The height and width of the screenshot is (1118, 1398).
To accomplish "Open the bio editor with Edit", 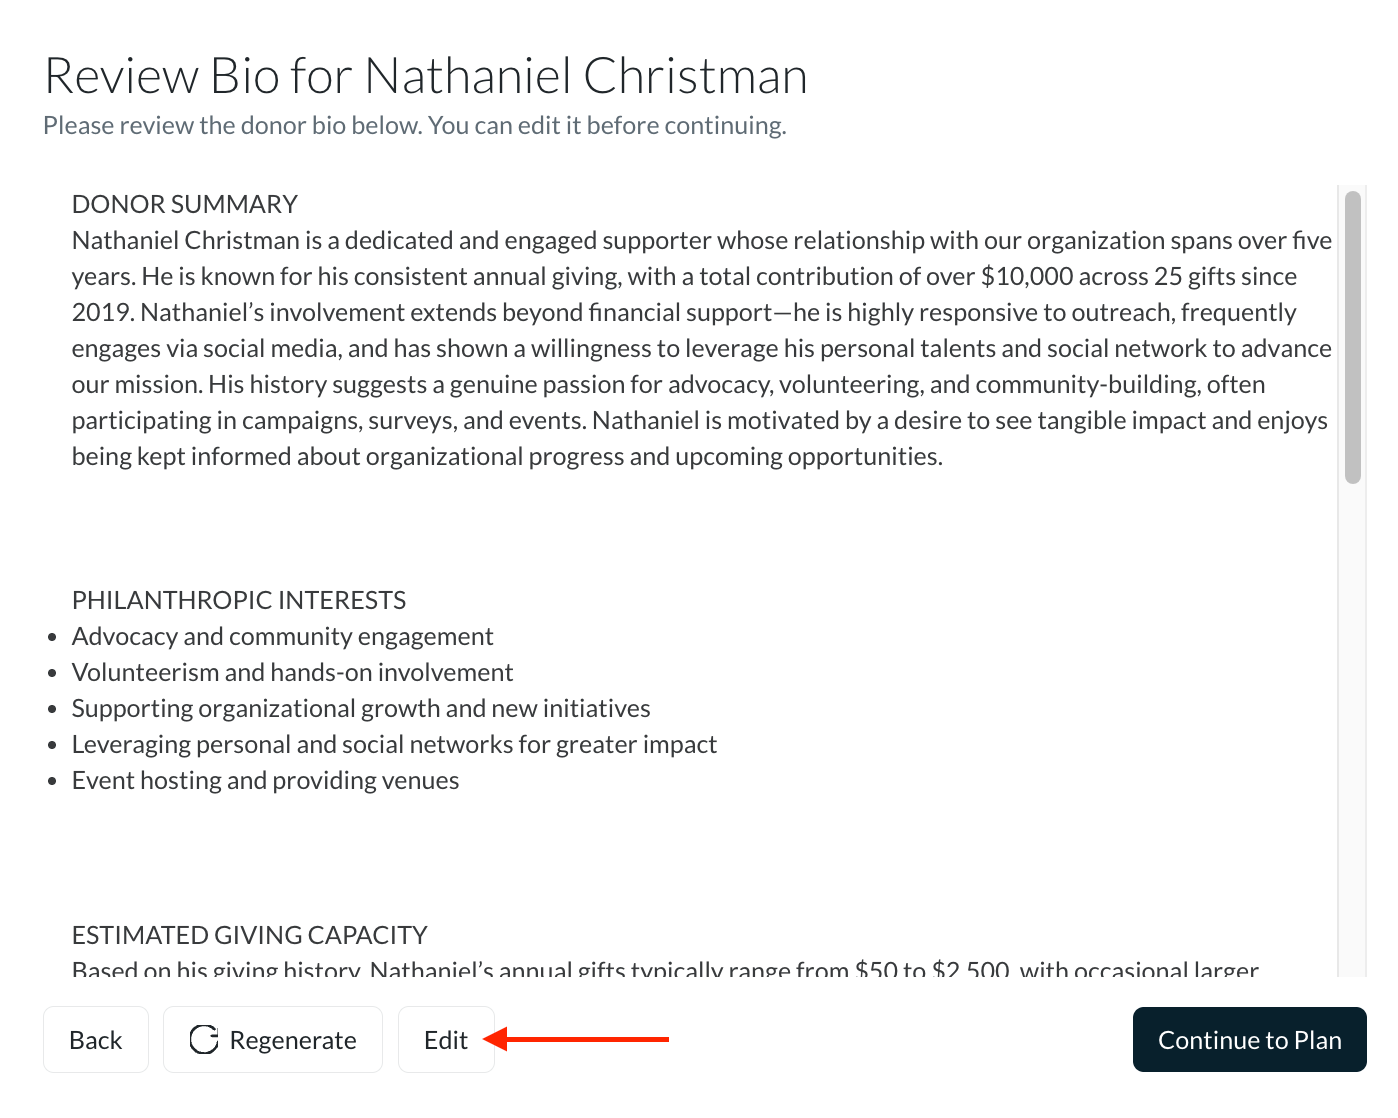I will click(446, 1040).
